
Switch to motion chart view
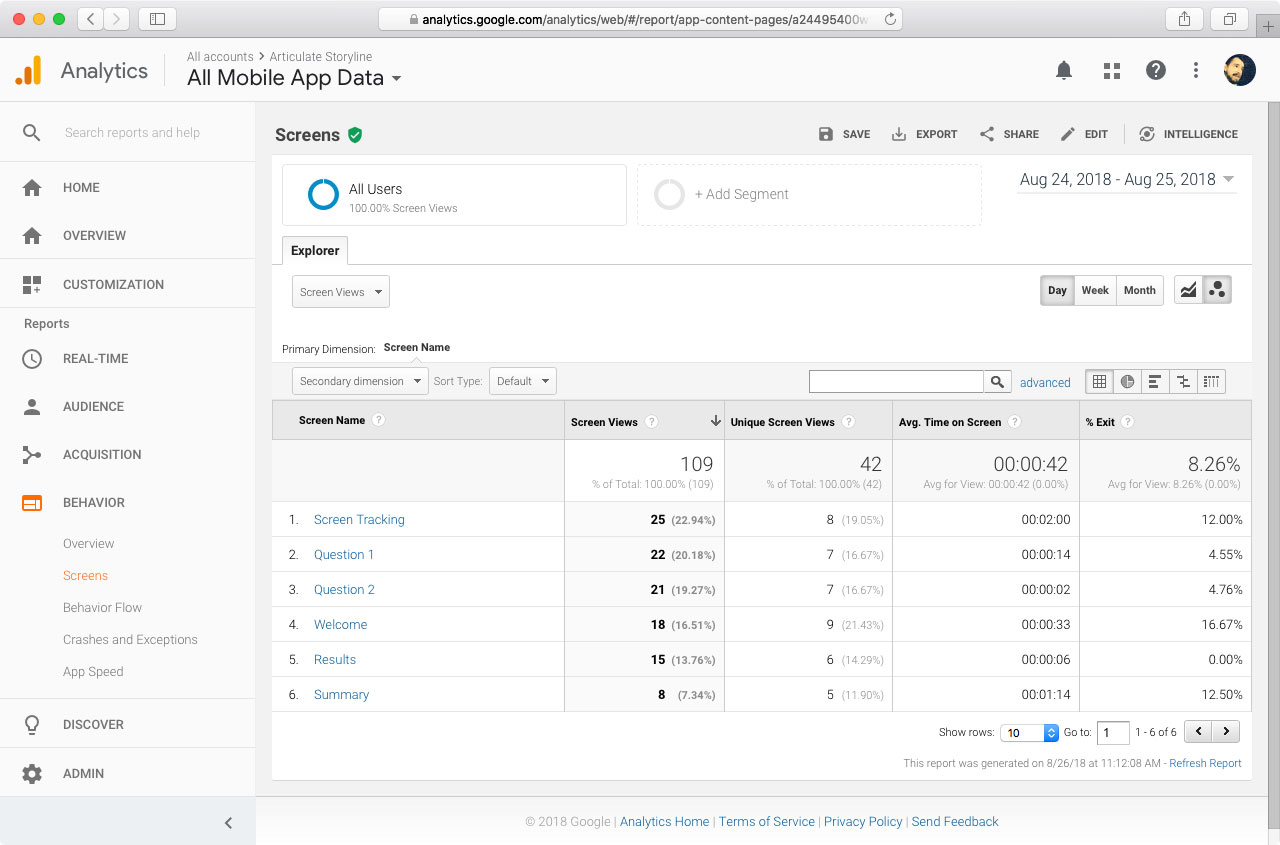[x=1217, y=290]
